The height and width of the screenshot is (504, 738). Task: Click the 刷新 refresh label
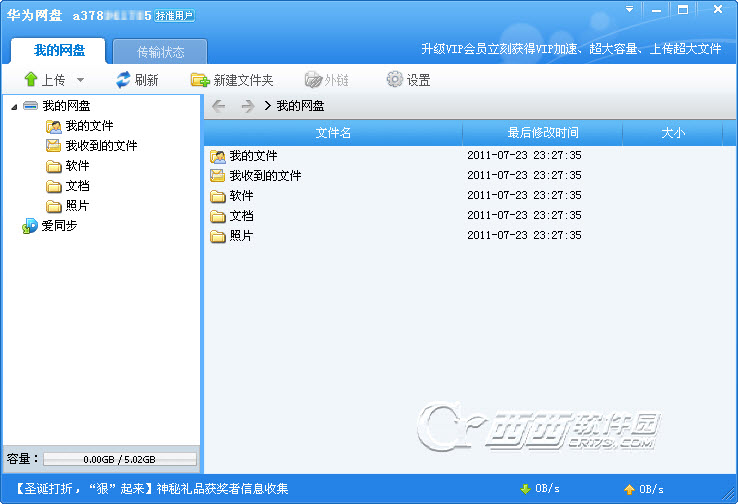point(146,80)
